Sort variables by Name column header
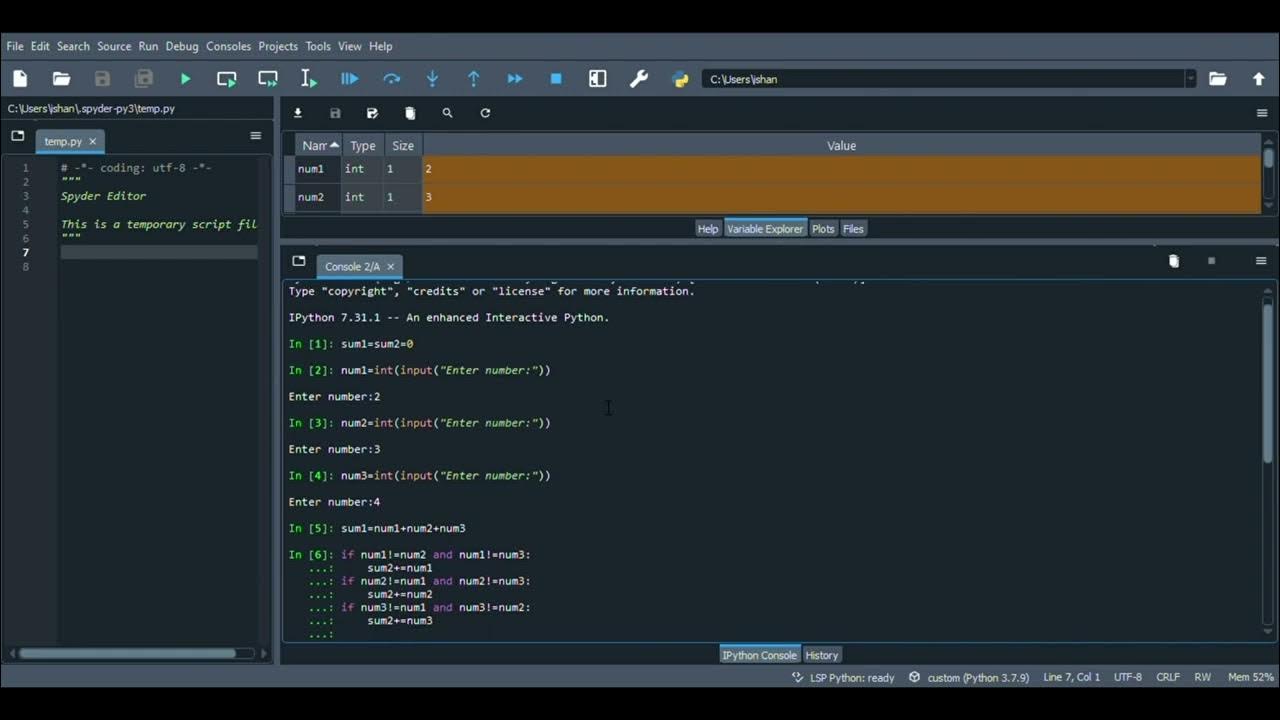Image resolution: width=1280 pixels, height=720 pixels. point(319,146)
